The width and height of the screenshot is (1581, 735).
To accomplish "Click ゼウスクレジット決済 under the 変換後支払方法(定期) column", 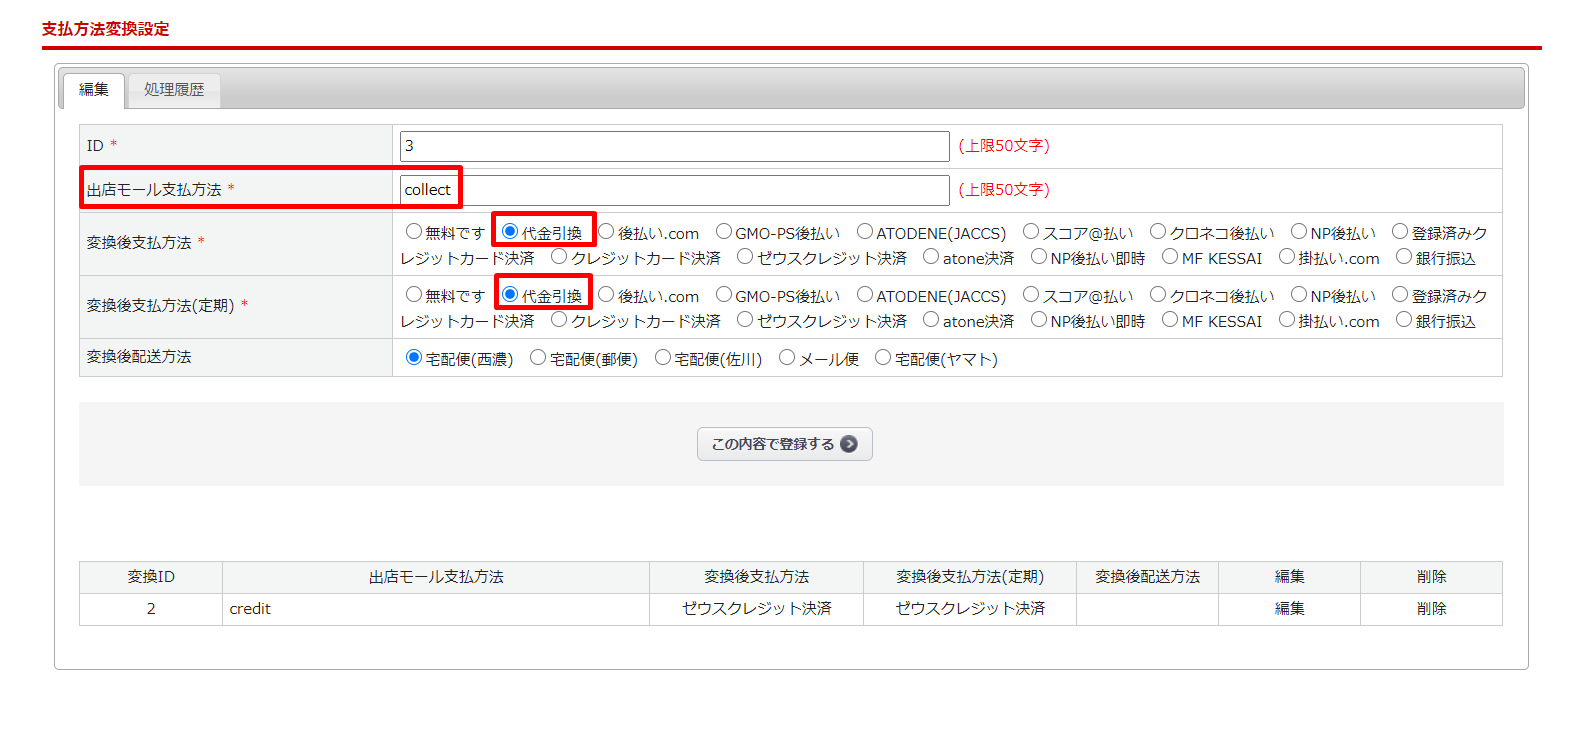I will (x=970, y=609).
